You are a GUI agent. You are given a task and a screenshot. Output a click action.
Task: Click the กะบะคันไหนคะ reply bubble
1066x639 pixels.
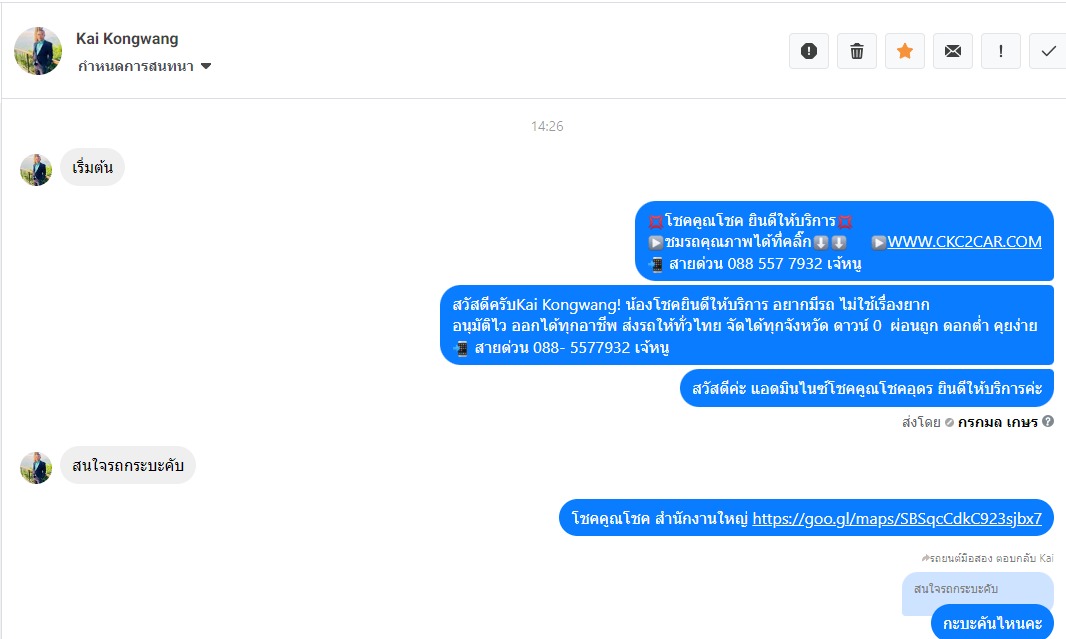(993, 622)
